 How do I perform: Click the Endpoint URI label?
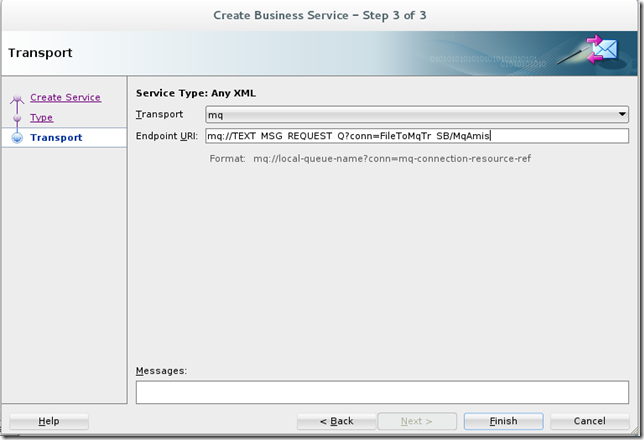coord(165,136)
